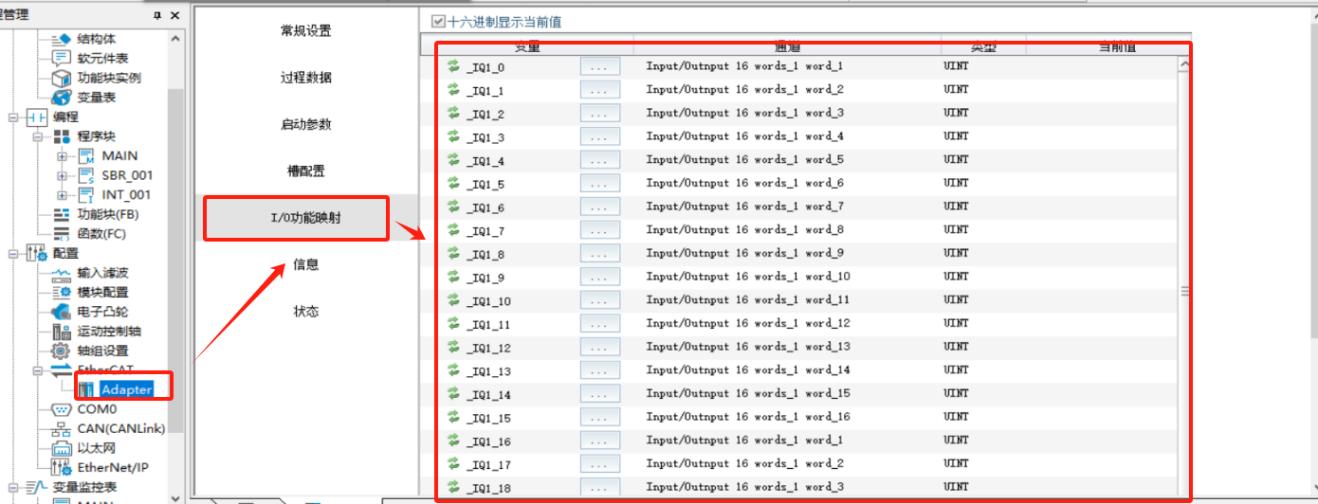This screenshot has height=504, width=1318.
Task: Click the mapping icon beside _IQ1_2
Action: click(x=453, y=113)
